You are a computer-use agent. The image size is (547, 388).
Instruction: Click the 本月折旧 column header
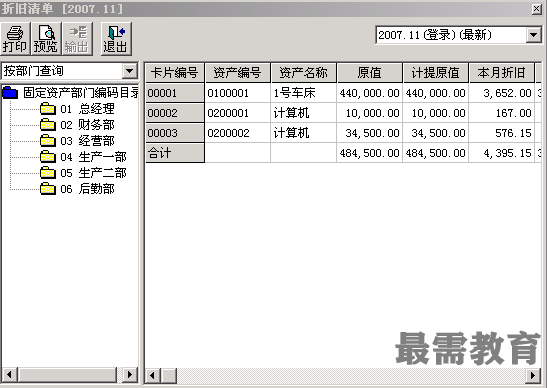(x=501, y=73)
